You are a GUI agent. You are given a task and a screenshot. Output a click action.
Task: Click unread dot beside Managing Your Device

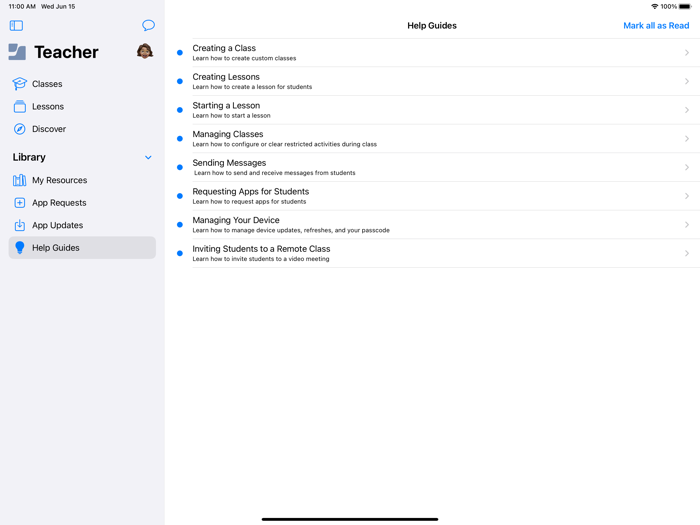pos(179,225)
